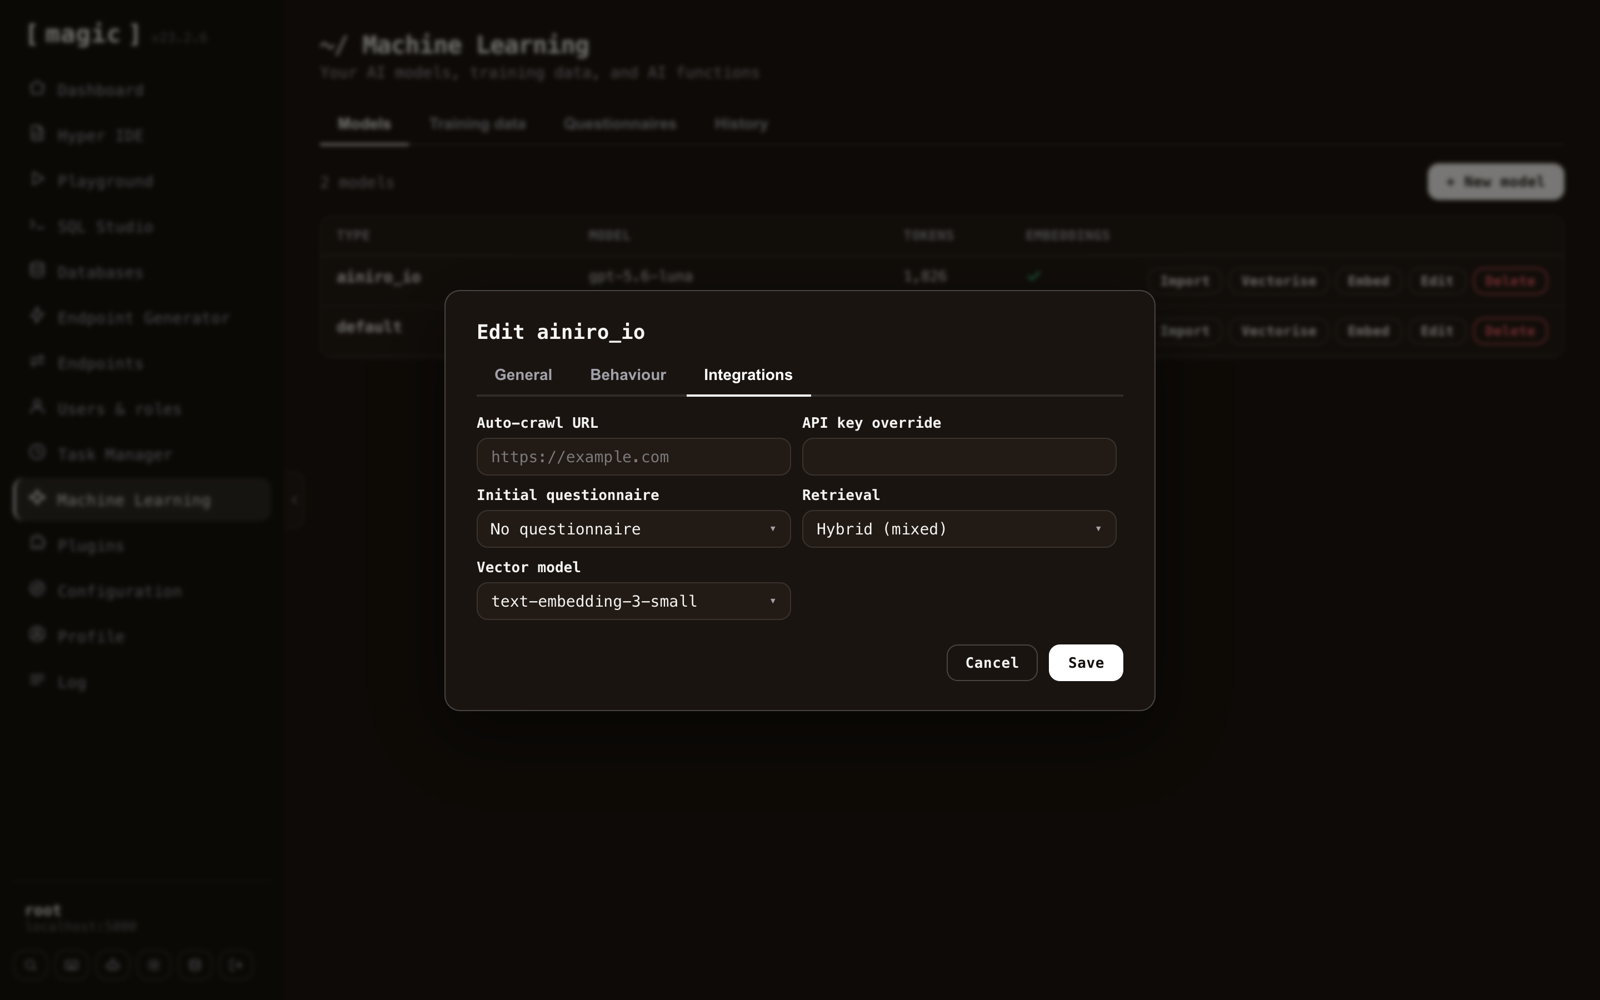The height and width of the screenshot is (1000, 1600).
Task: Switch to the Questionnaires tab
Action: click(x=620, y=124)
